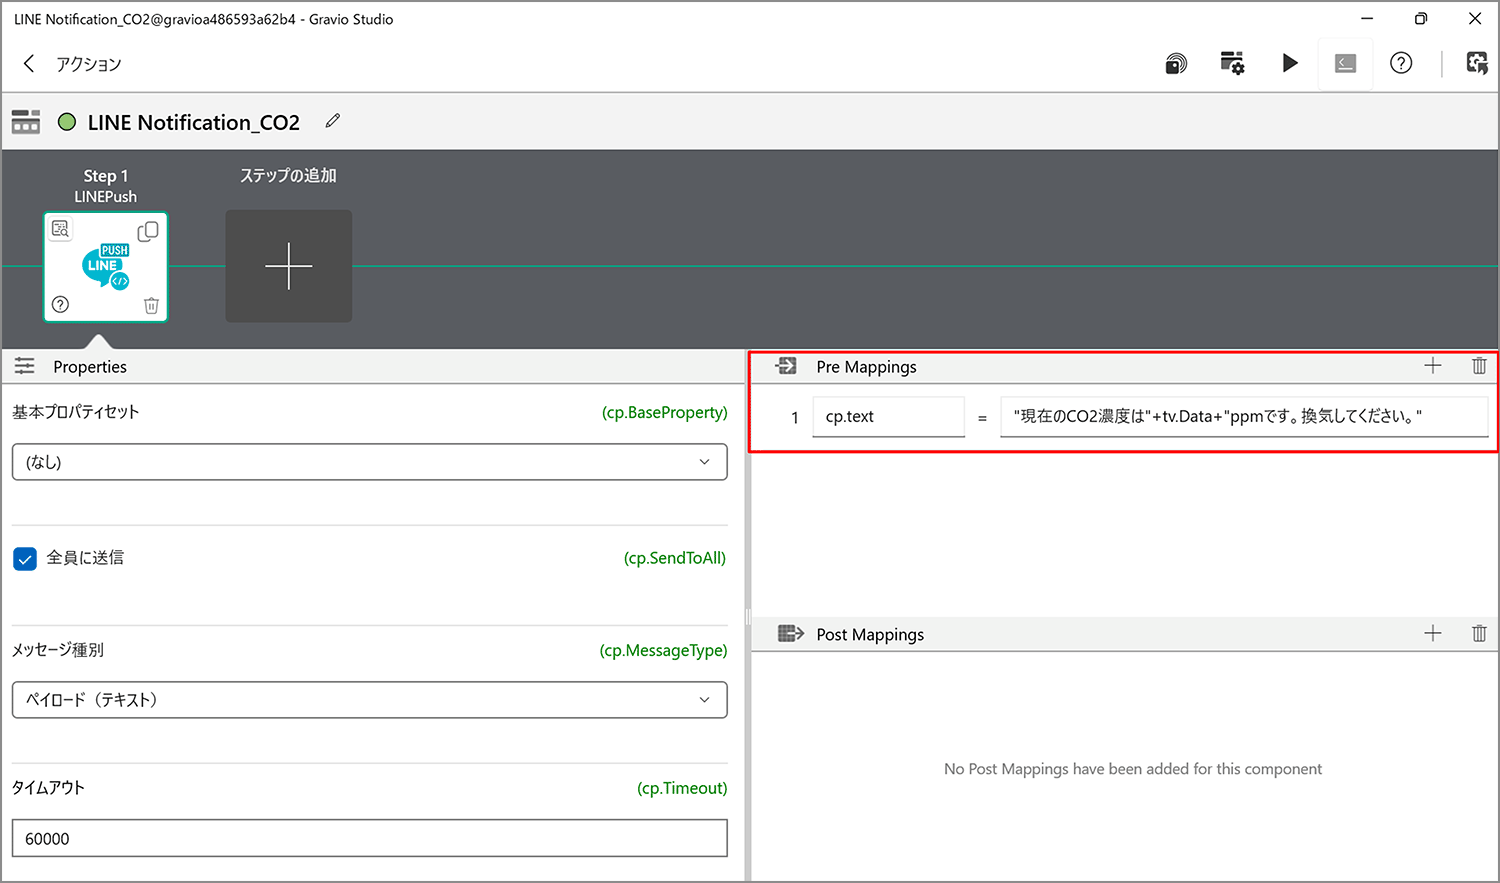Delete Step 1 using its trash icon
The width and height of the screenshot is (1500, 883).
(x=151, y=305)
